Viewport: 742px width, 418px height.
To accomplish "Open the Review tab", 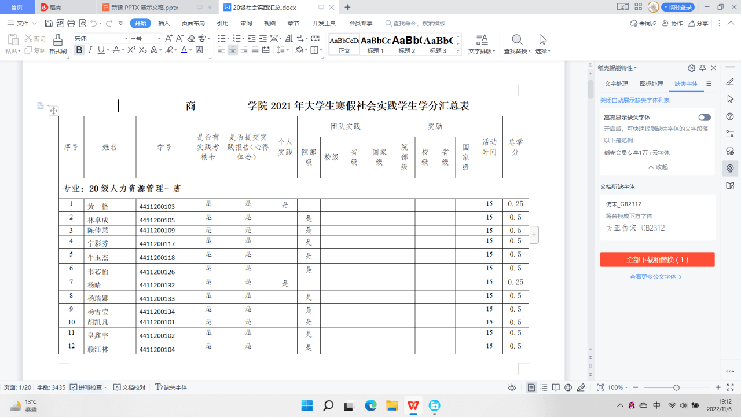I will [246, 23].
